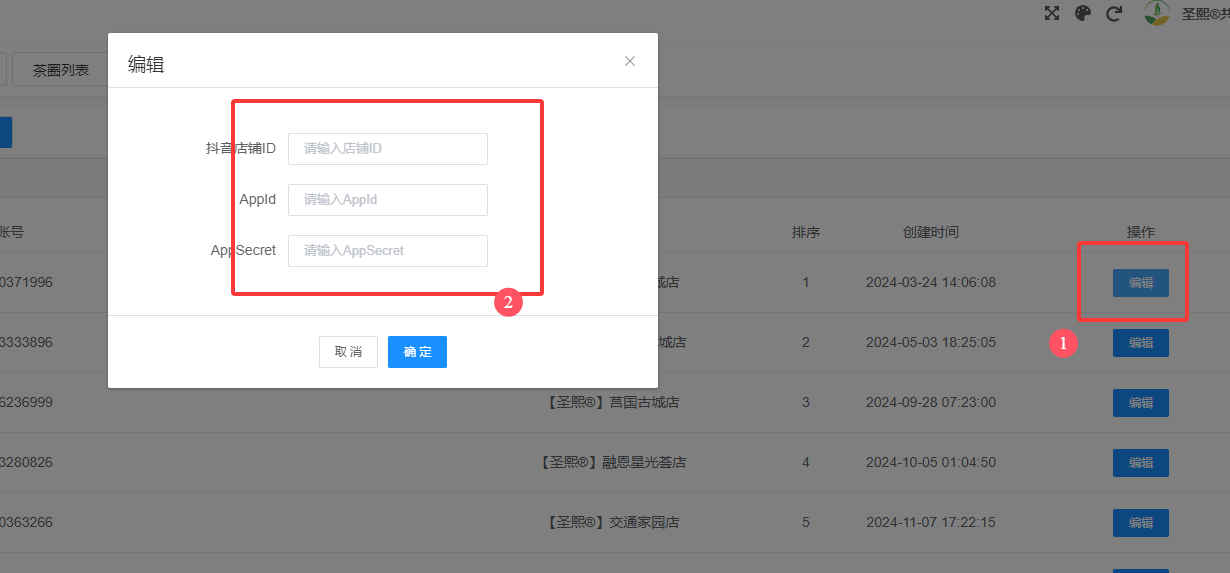Open the theme palette icon
Image resolution: width=1230 pixels, height=573 pixels.
point(1082,13)
